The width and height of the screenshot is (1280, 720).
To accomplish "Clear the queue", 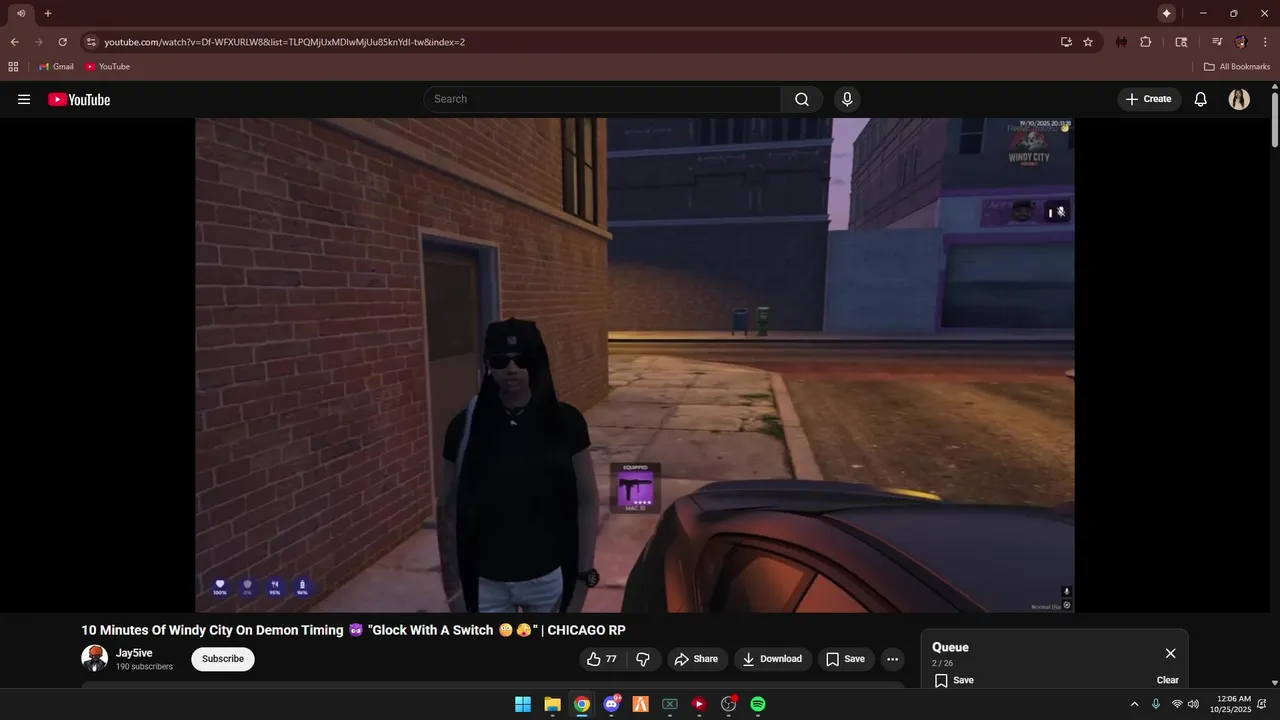I will 1168,680.
